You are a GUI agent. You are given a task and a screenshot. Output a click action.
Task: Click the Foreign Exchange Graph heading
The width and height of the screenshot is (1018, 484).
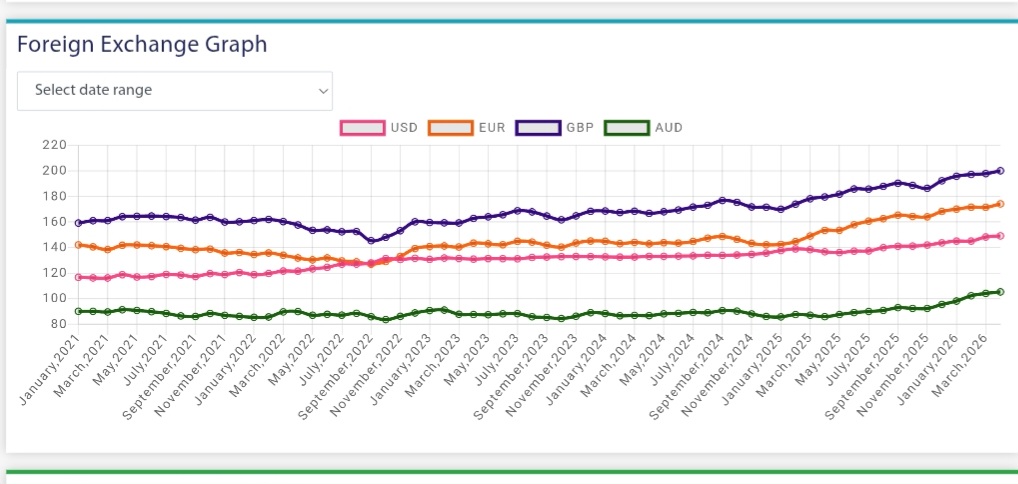pyautogui.click(x=142, y=44)
